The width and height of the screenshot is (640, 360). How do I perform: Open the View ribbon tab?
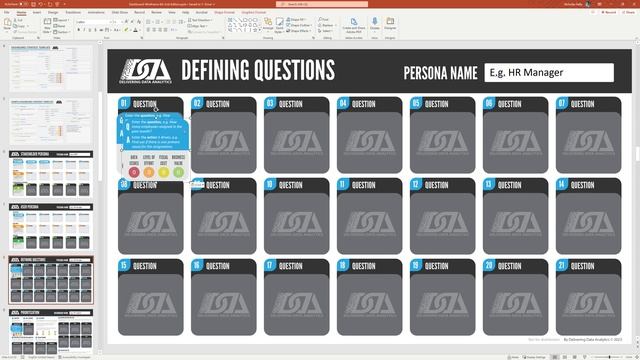point(172,12)
